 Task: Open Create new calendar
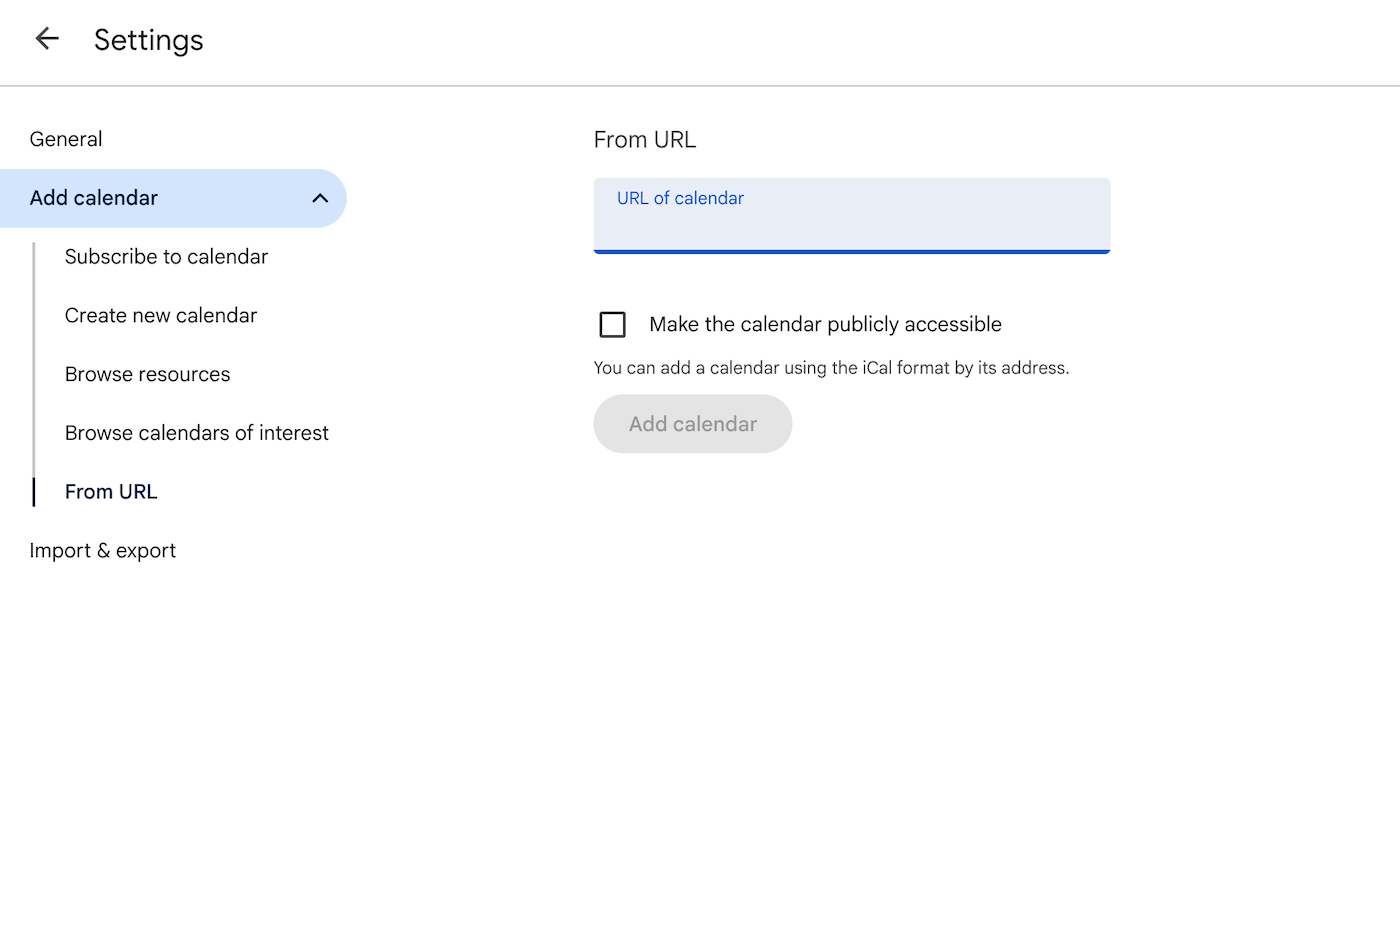tap(160, 315)
